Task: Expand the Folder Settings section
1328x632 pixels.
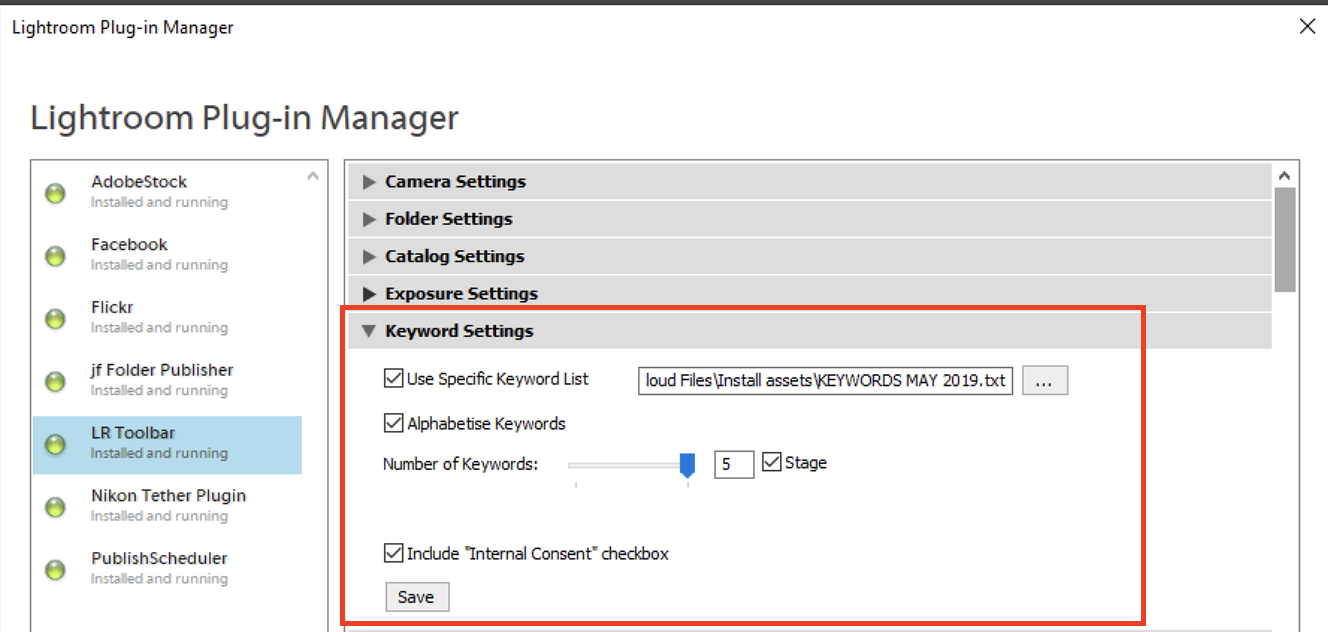Action: pyautogui.click(x=809, y=219)
